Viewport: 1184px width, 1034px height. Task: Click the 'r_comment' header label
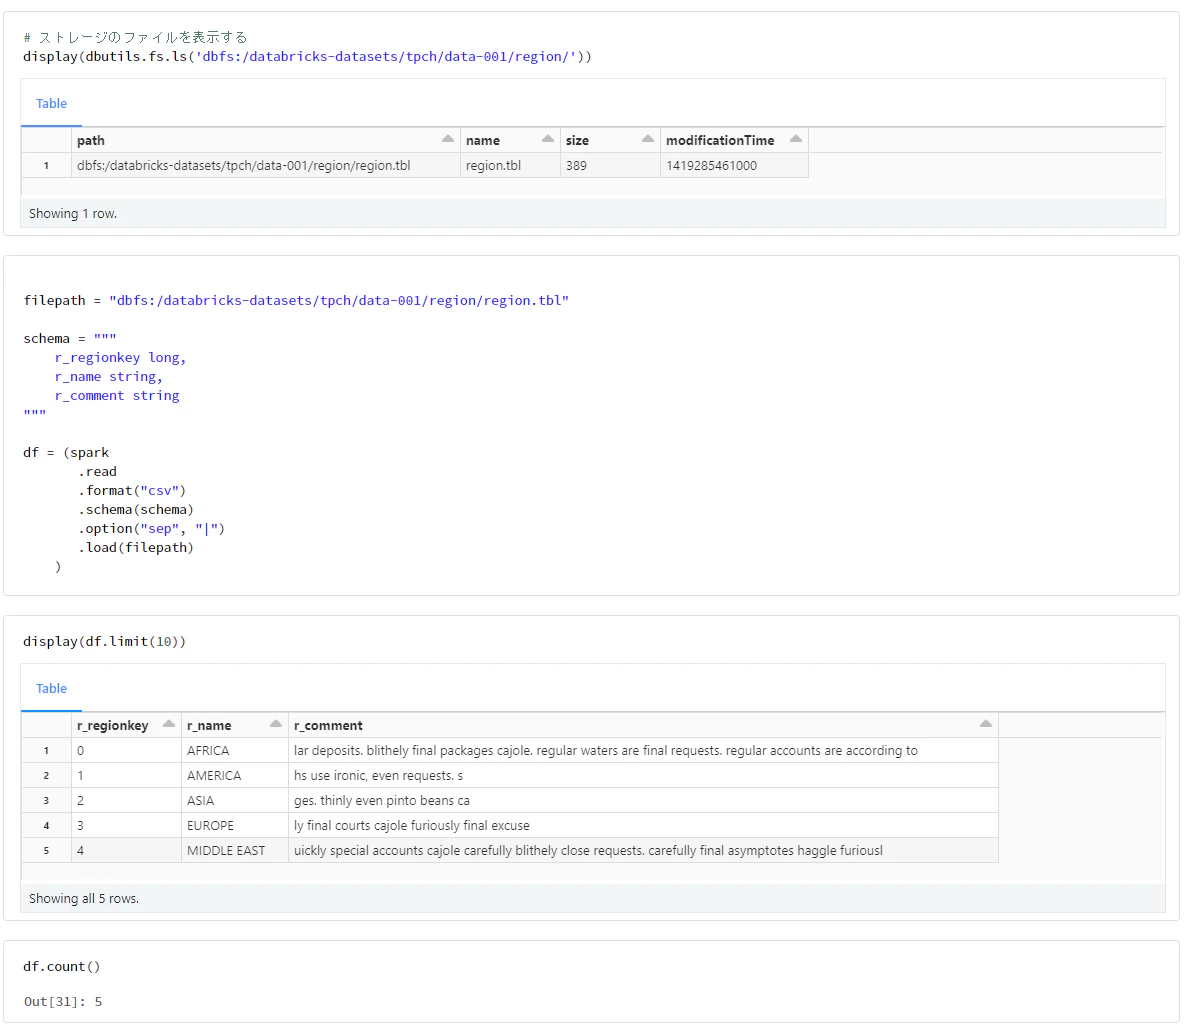tap(328, 726)
